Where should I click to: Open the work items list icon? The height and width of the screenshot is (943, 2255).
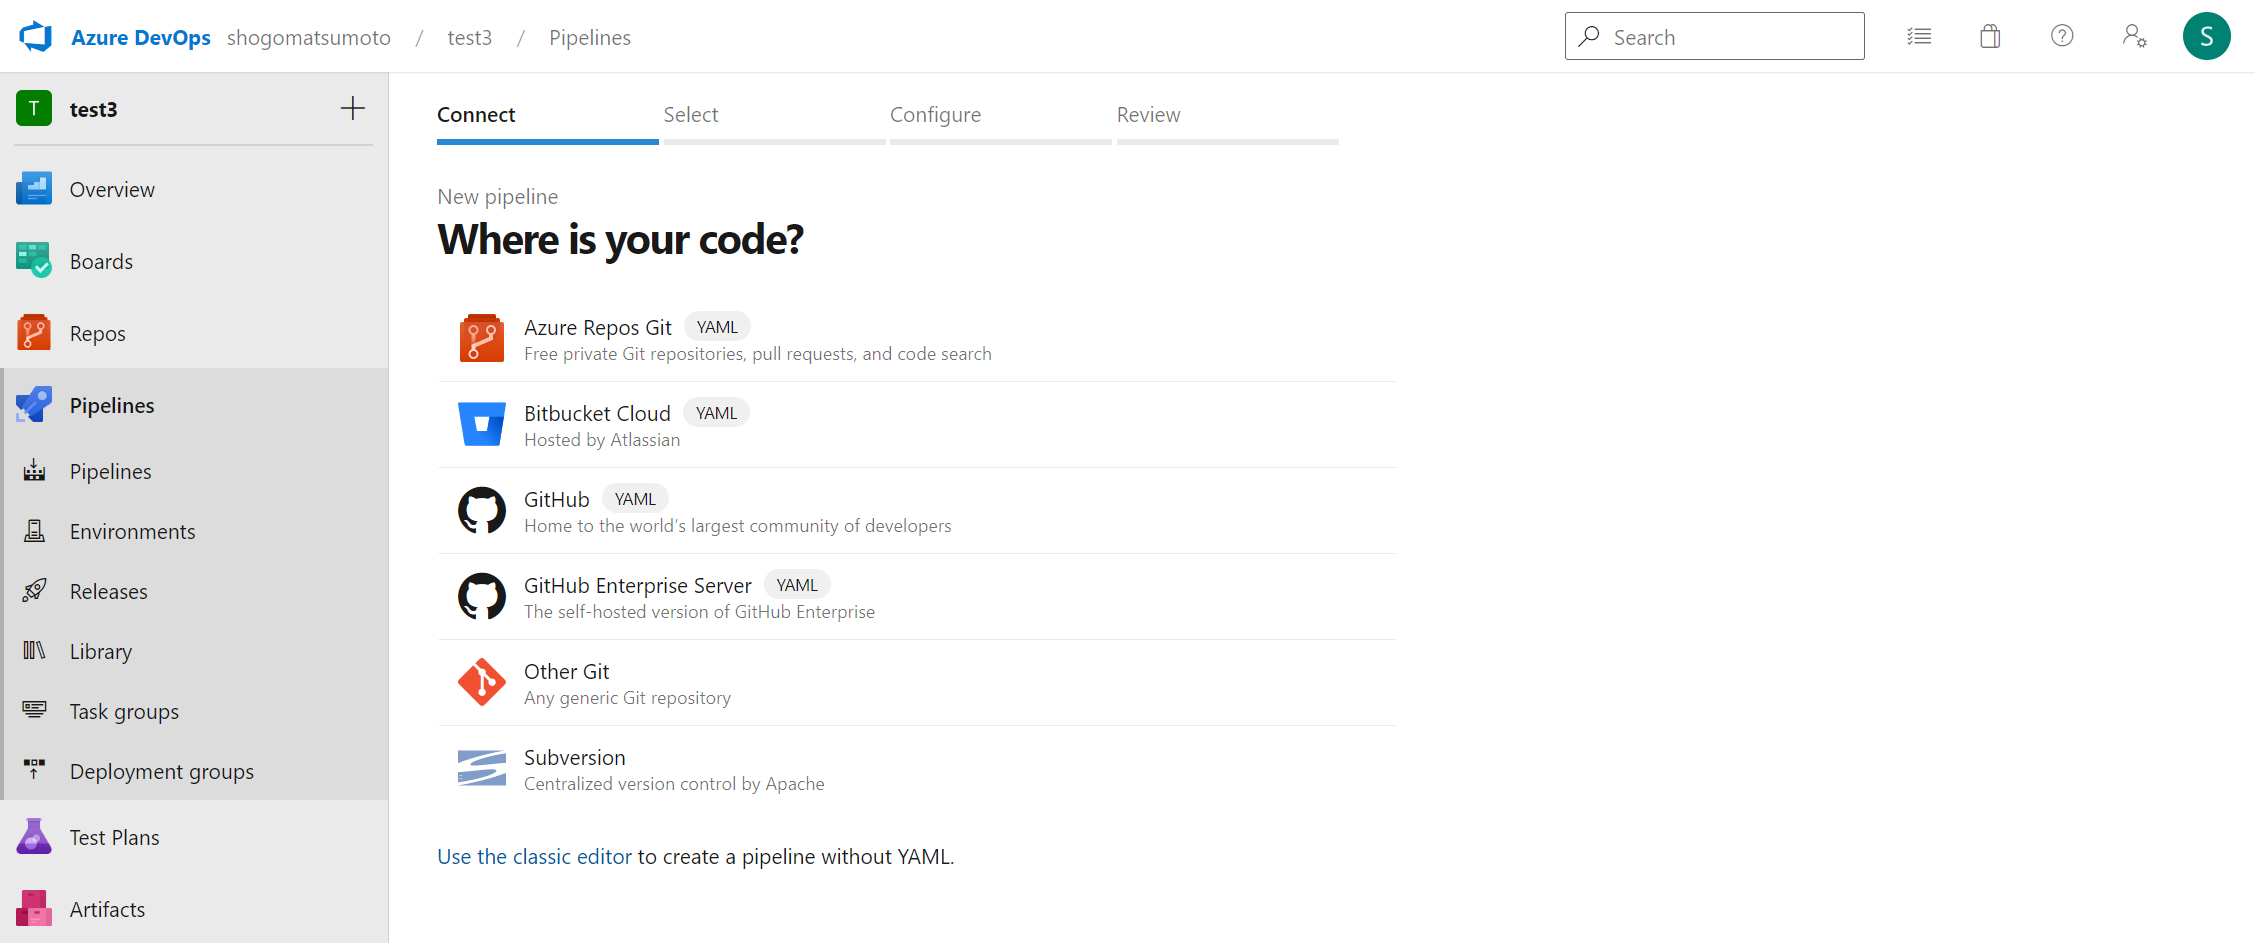1919,37
